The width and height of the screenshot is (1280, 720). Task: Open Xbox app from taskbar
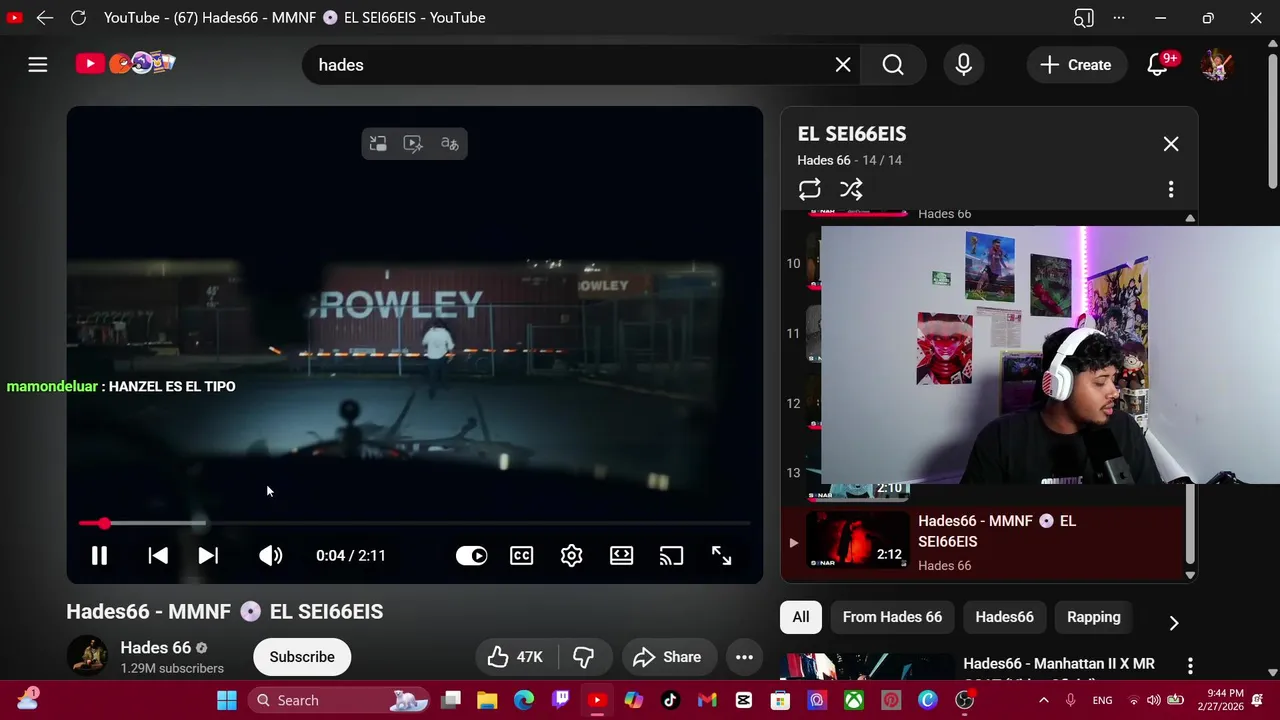click(x=854, y=700)
